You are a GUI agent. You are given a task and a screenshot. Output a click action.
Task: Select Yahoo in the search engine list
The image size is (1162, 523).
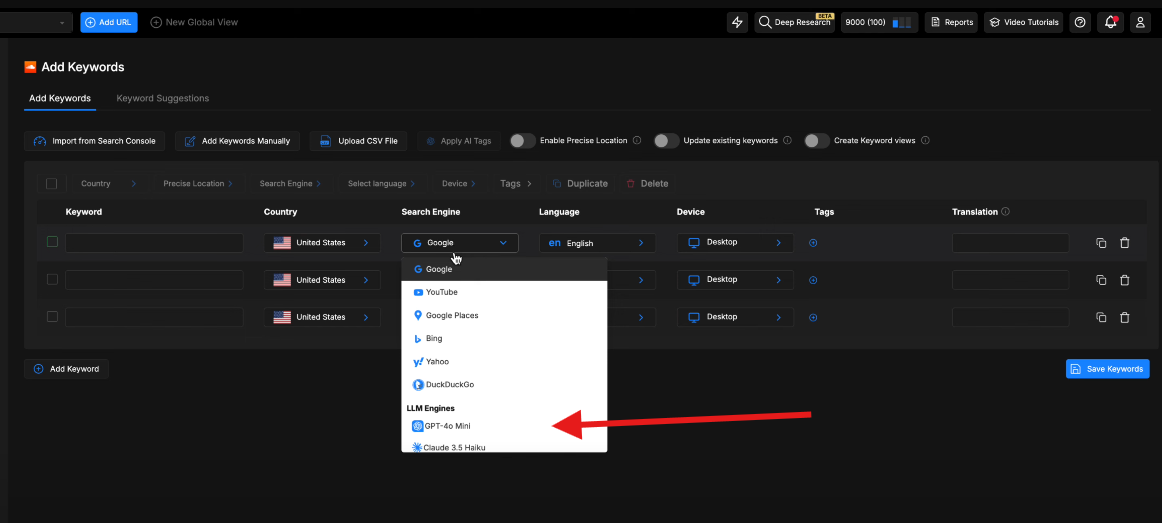(504, 362)
